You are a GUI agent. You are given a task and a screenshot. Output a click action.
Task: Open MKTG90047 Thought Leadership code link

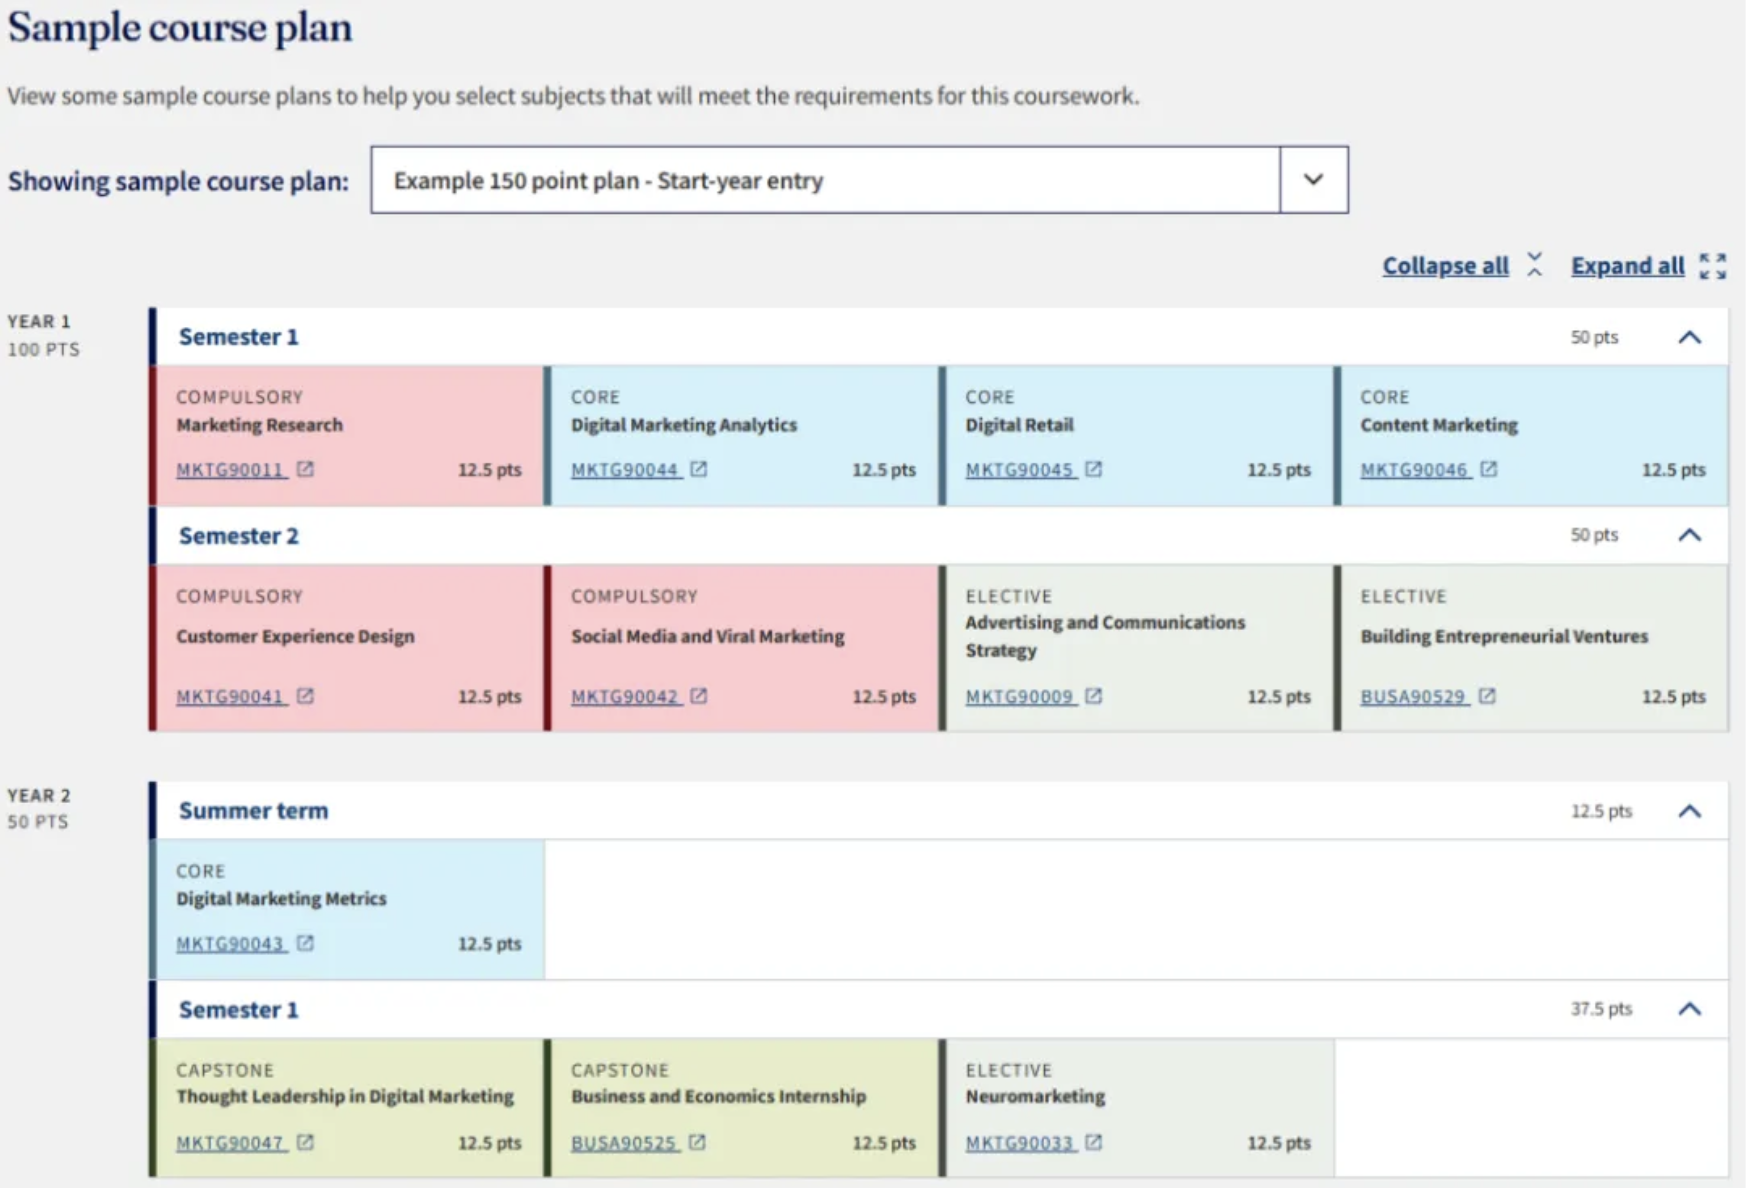pos(230,1143)
